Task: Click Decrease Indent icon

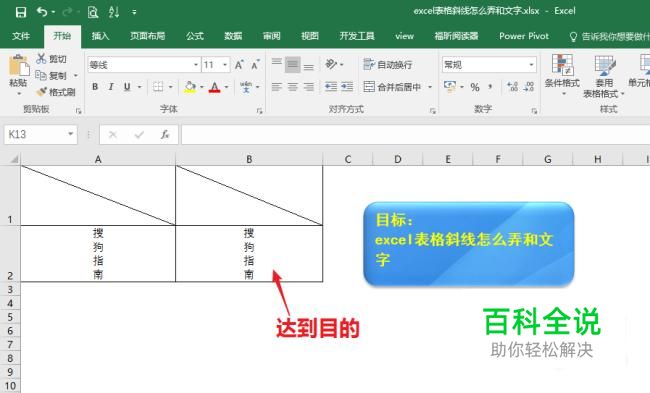Action: pyautogui.click(x=330, y=87)
